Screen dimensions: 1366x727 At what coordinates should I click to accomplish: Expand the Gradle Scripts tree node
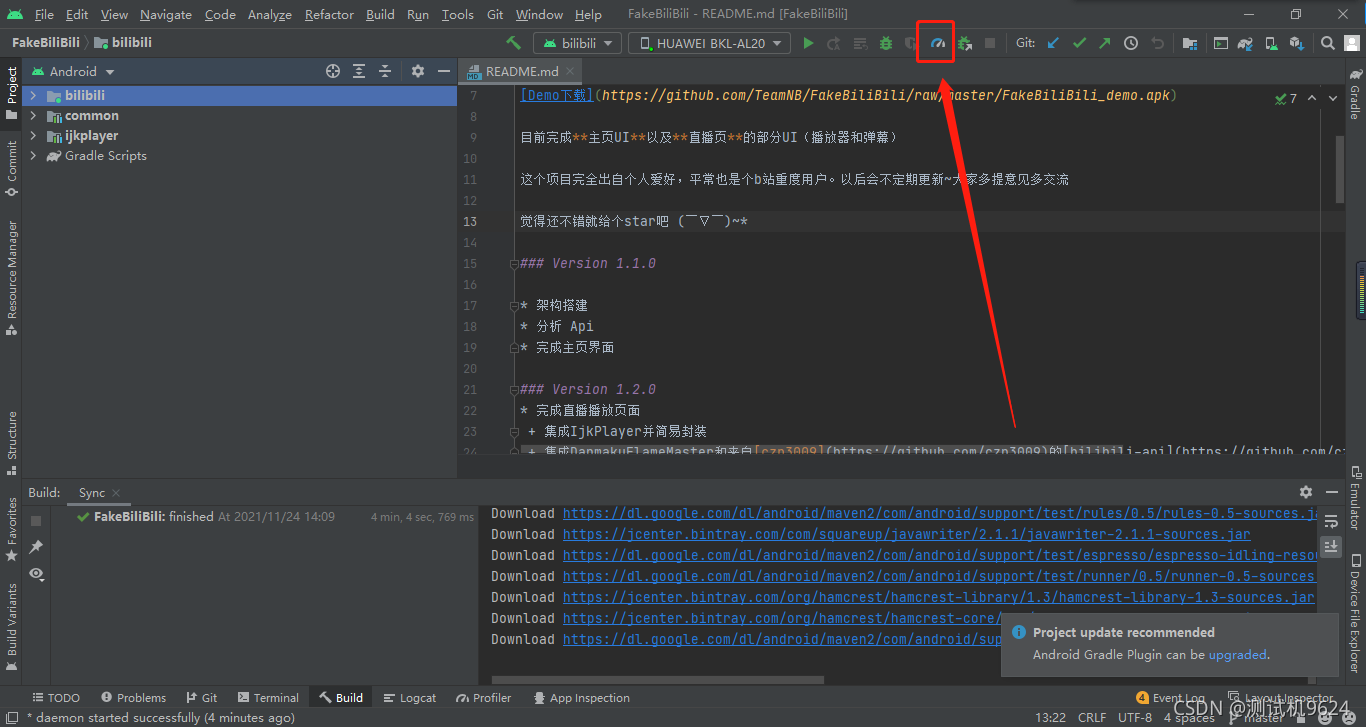point(33,156)
